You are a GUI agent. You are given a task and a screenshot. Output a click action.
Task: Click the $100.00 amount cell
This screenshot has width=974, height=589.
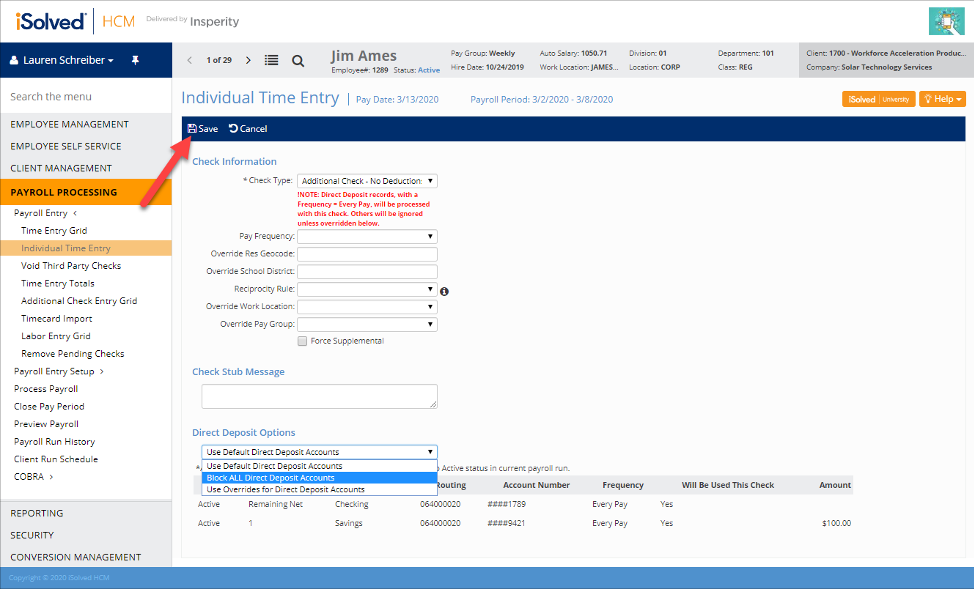click(x=836, y=523)
